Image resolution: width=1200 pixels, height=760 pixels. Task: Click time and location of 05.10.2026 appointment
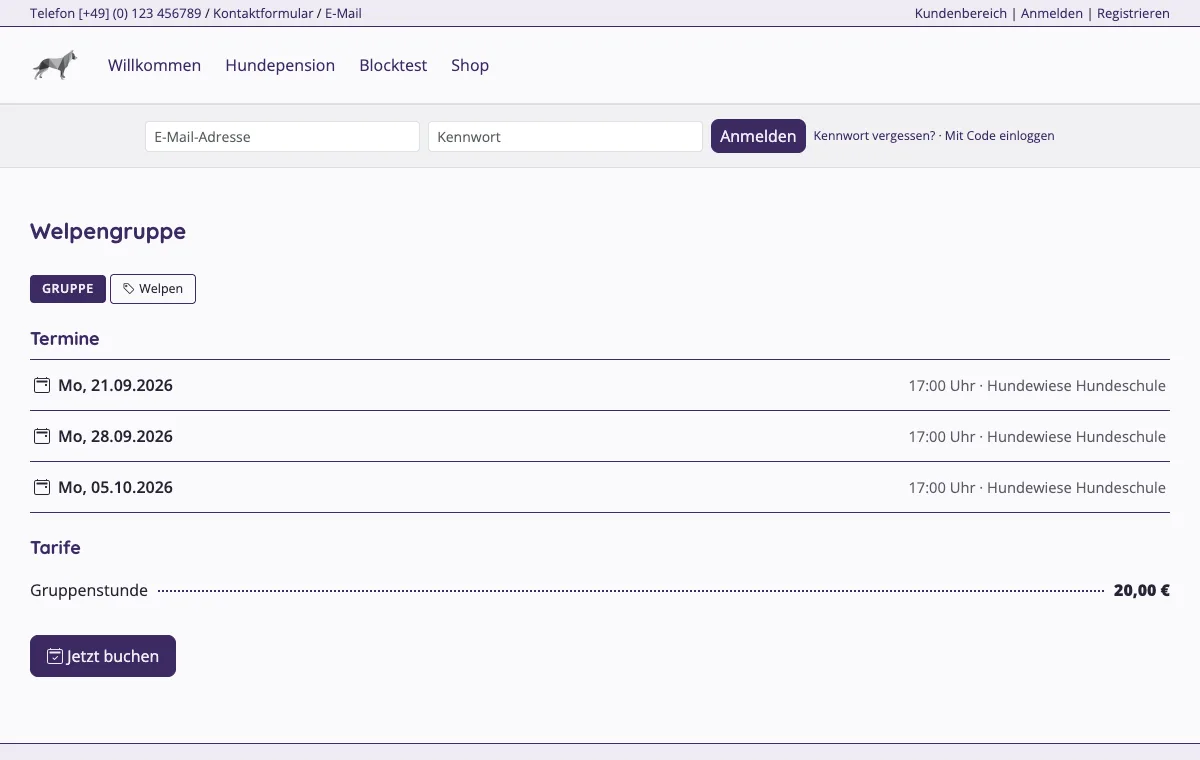1037,488
